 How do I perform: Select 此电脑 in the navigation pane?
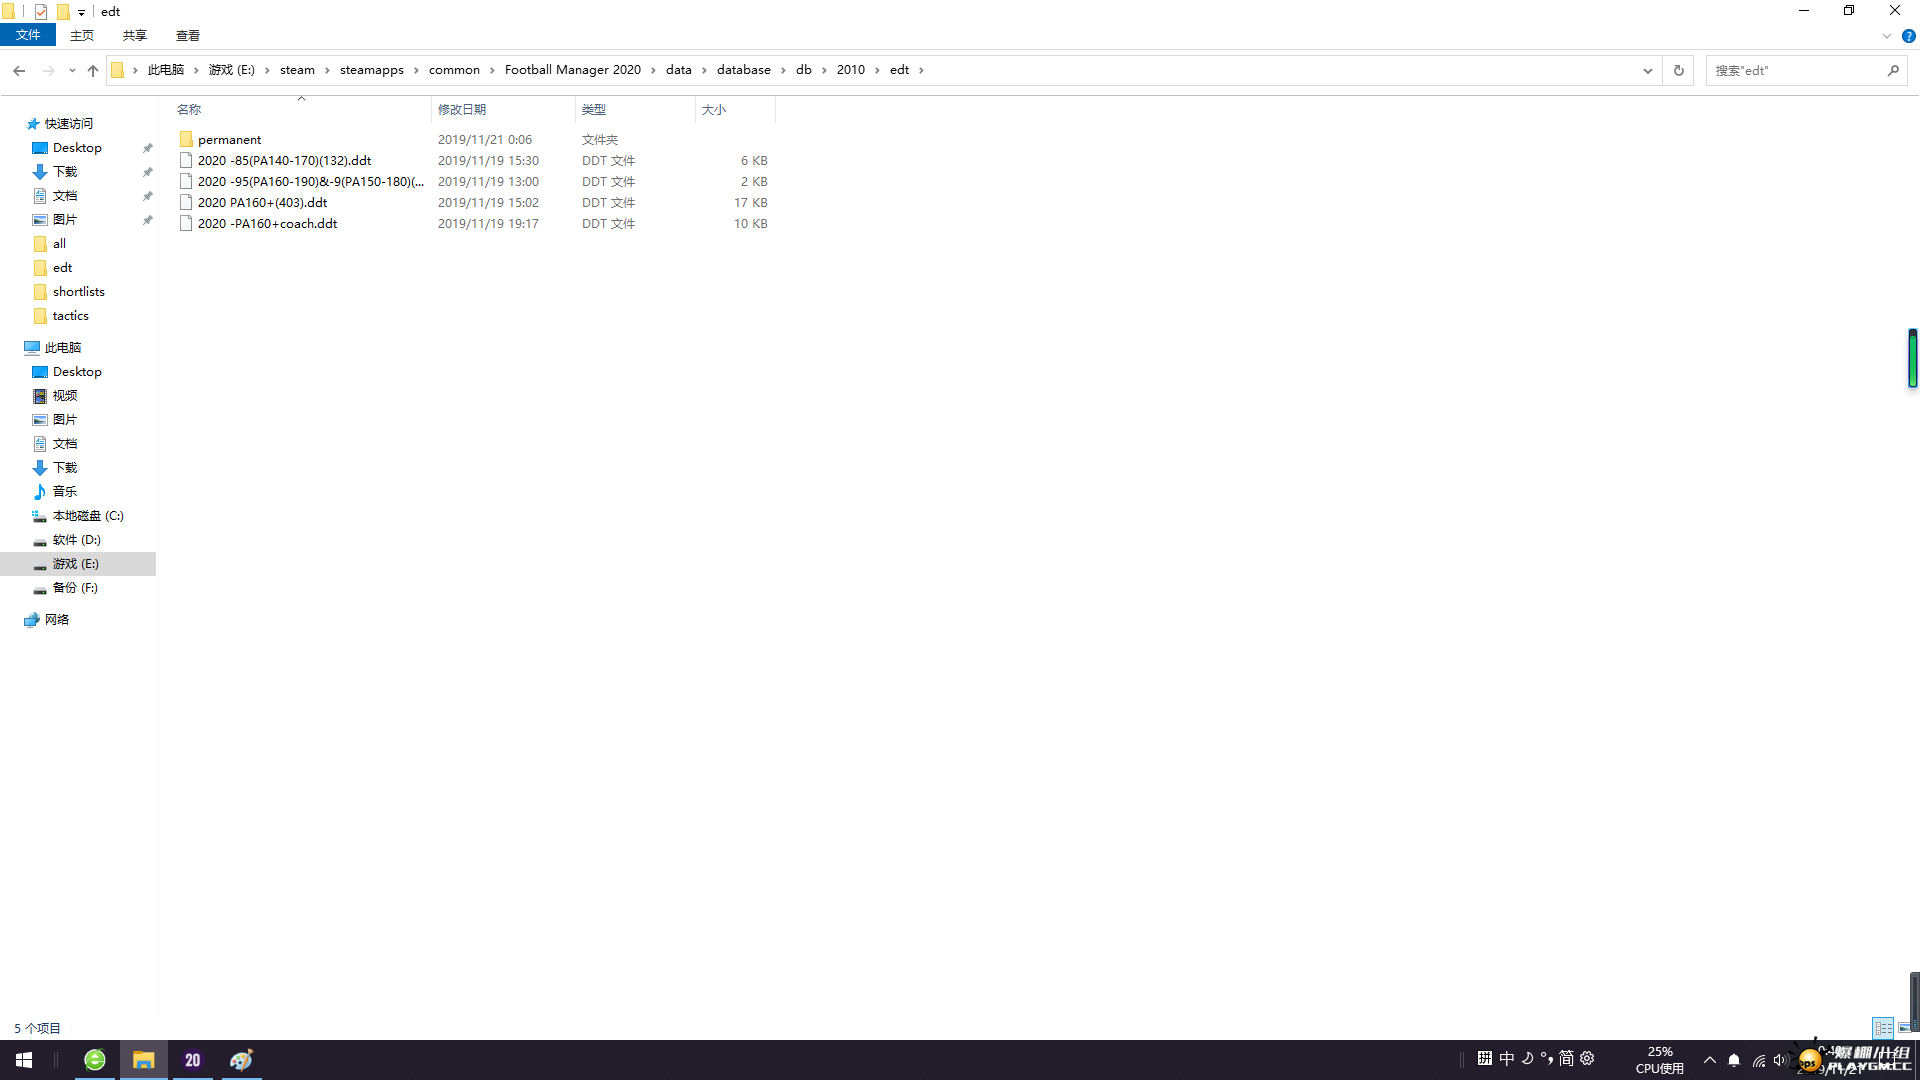pyautogui.click(x=63, y=348)
